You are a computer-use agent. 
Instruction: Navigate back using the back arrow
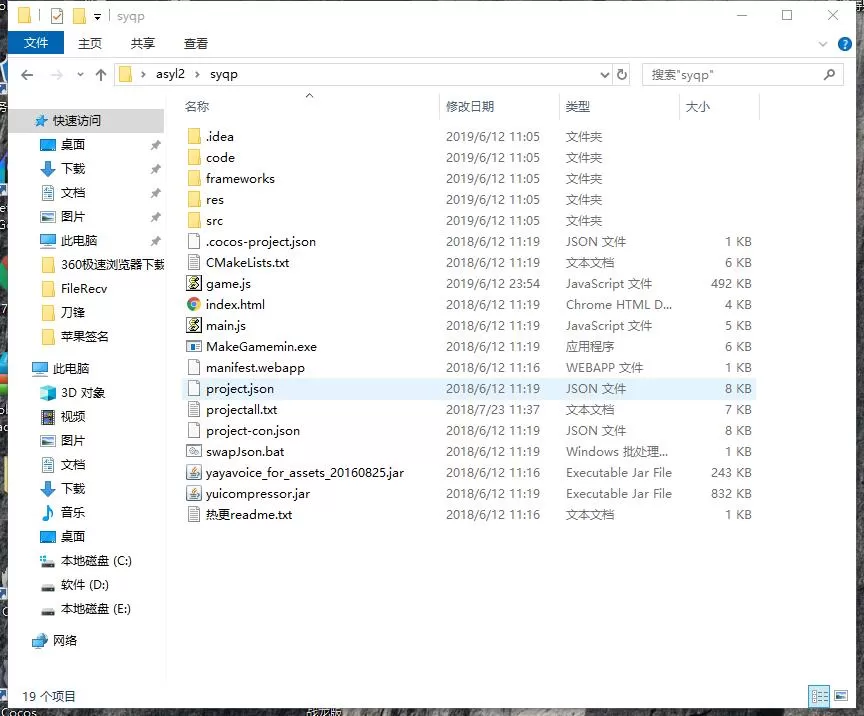click(27, 73)
